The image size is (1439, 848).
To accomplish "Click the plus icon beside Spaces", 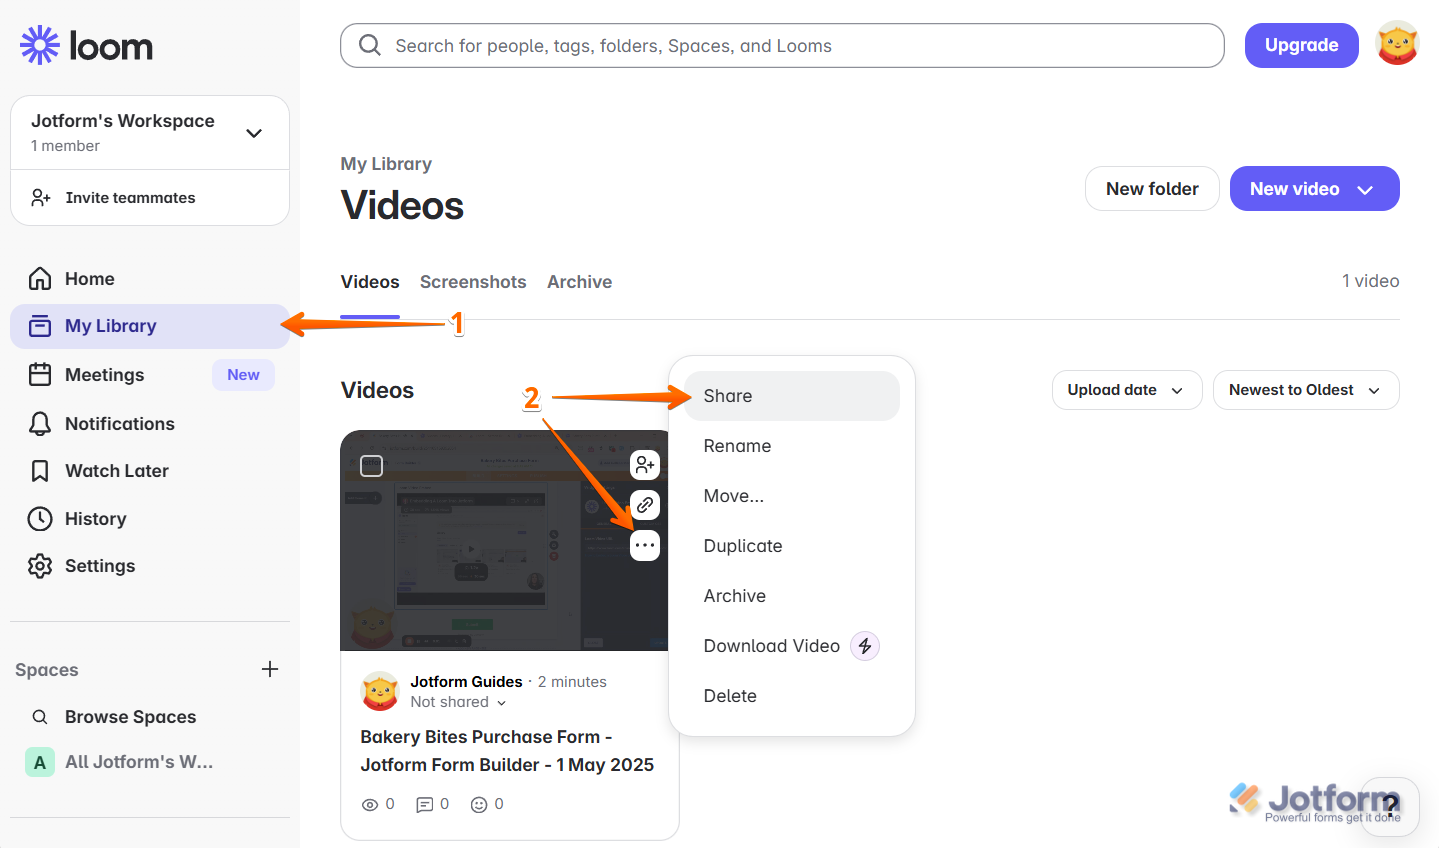I will click(x=270, y=669).
